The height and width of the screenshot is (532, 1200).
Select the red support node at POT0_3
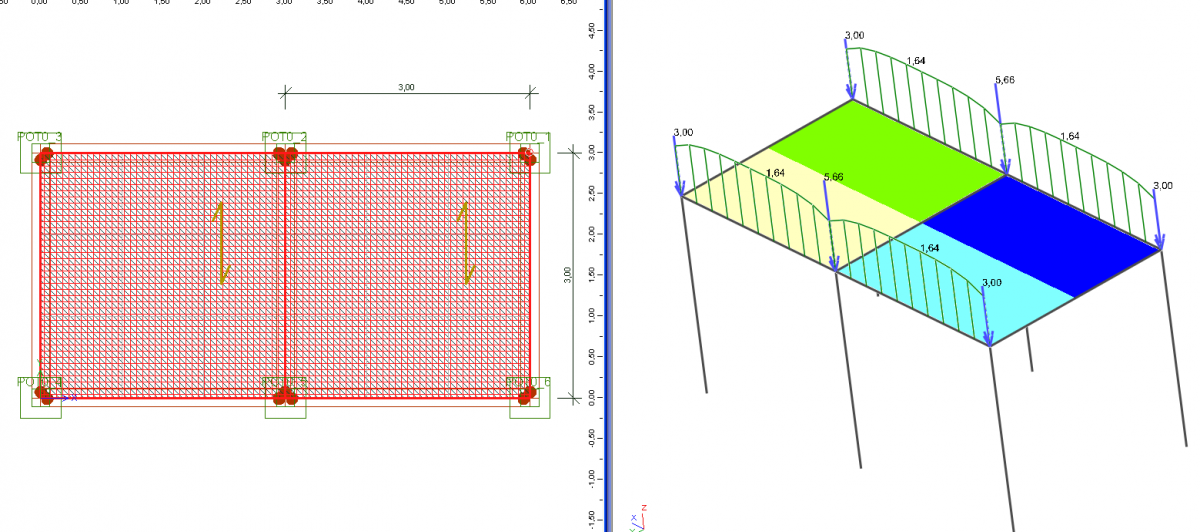click(43, 156)
